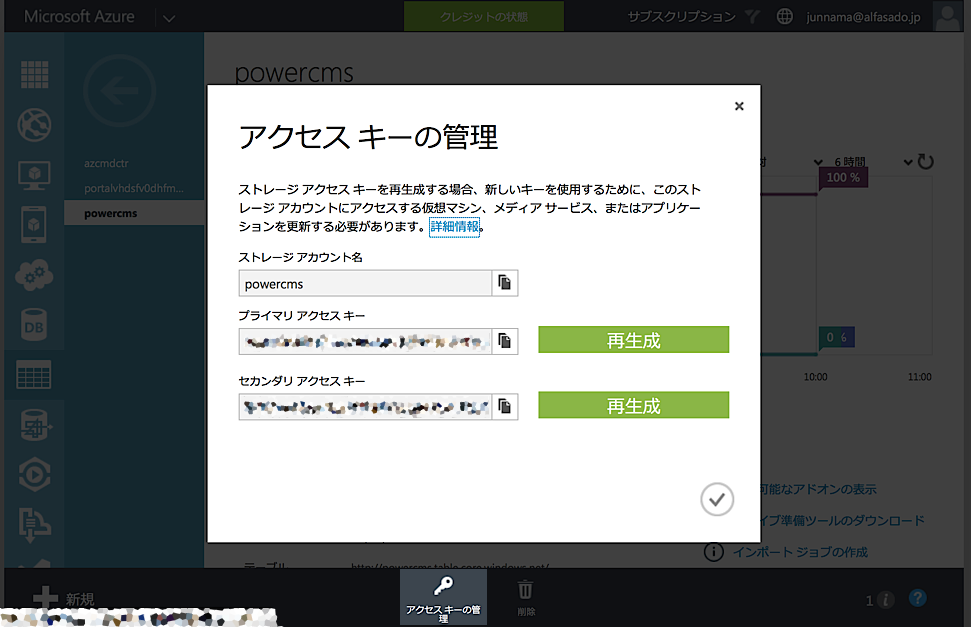The image size is (971, 627).
Task: Click the 100 % chart marker
Action: point(843,178)
